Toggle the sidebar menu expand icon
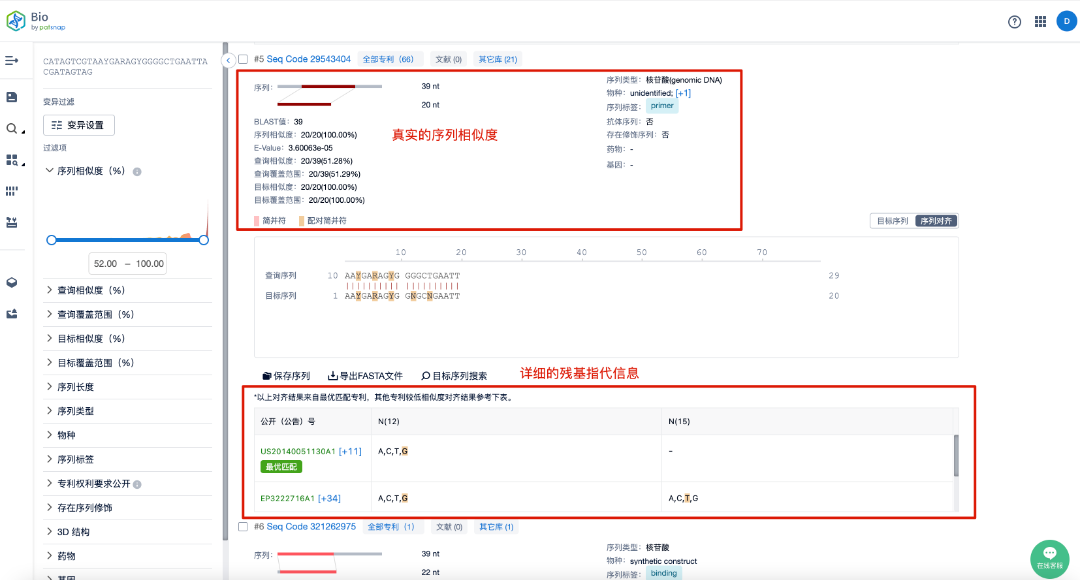 [x=12, y=61]
